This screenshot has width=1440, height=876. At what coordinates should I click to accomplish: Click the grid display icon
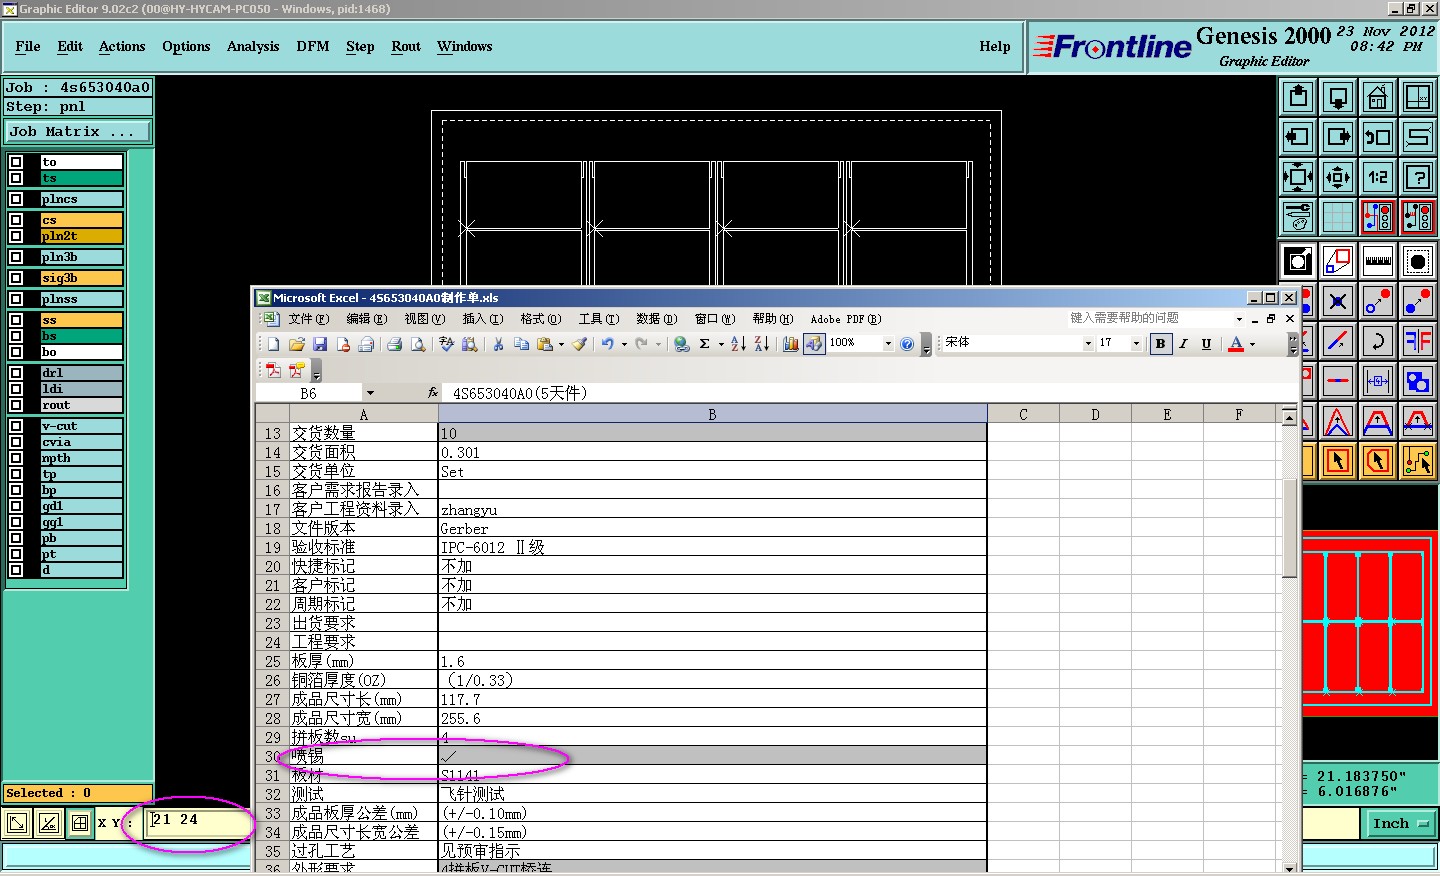(1338, 217)
